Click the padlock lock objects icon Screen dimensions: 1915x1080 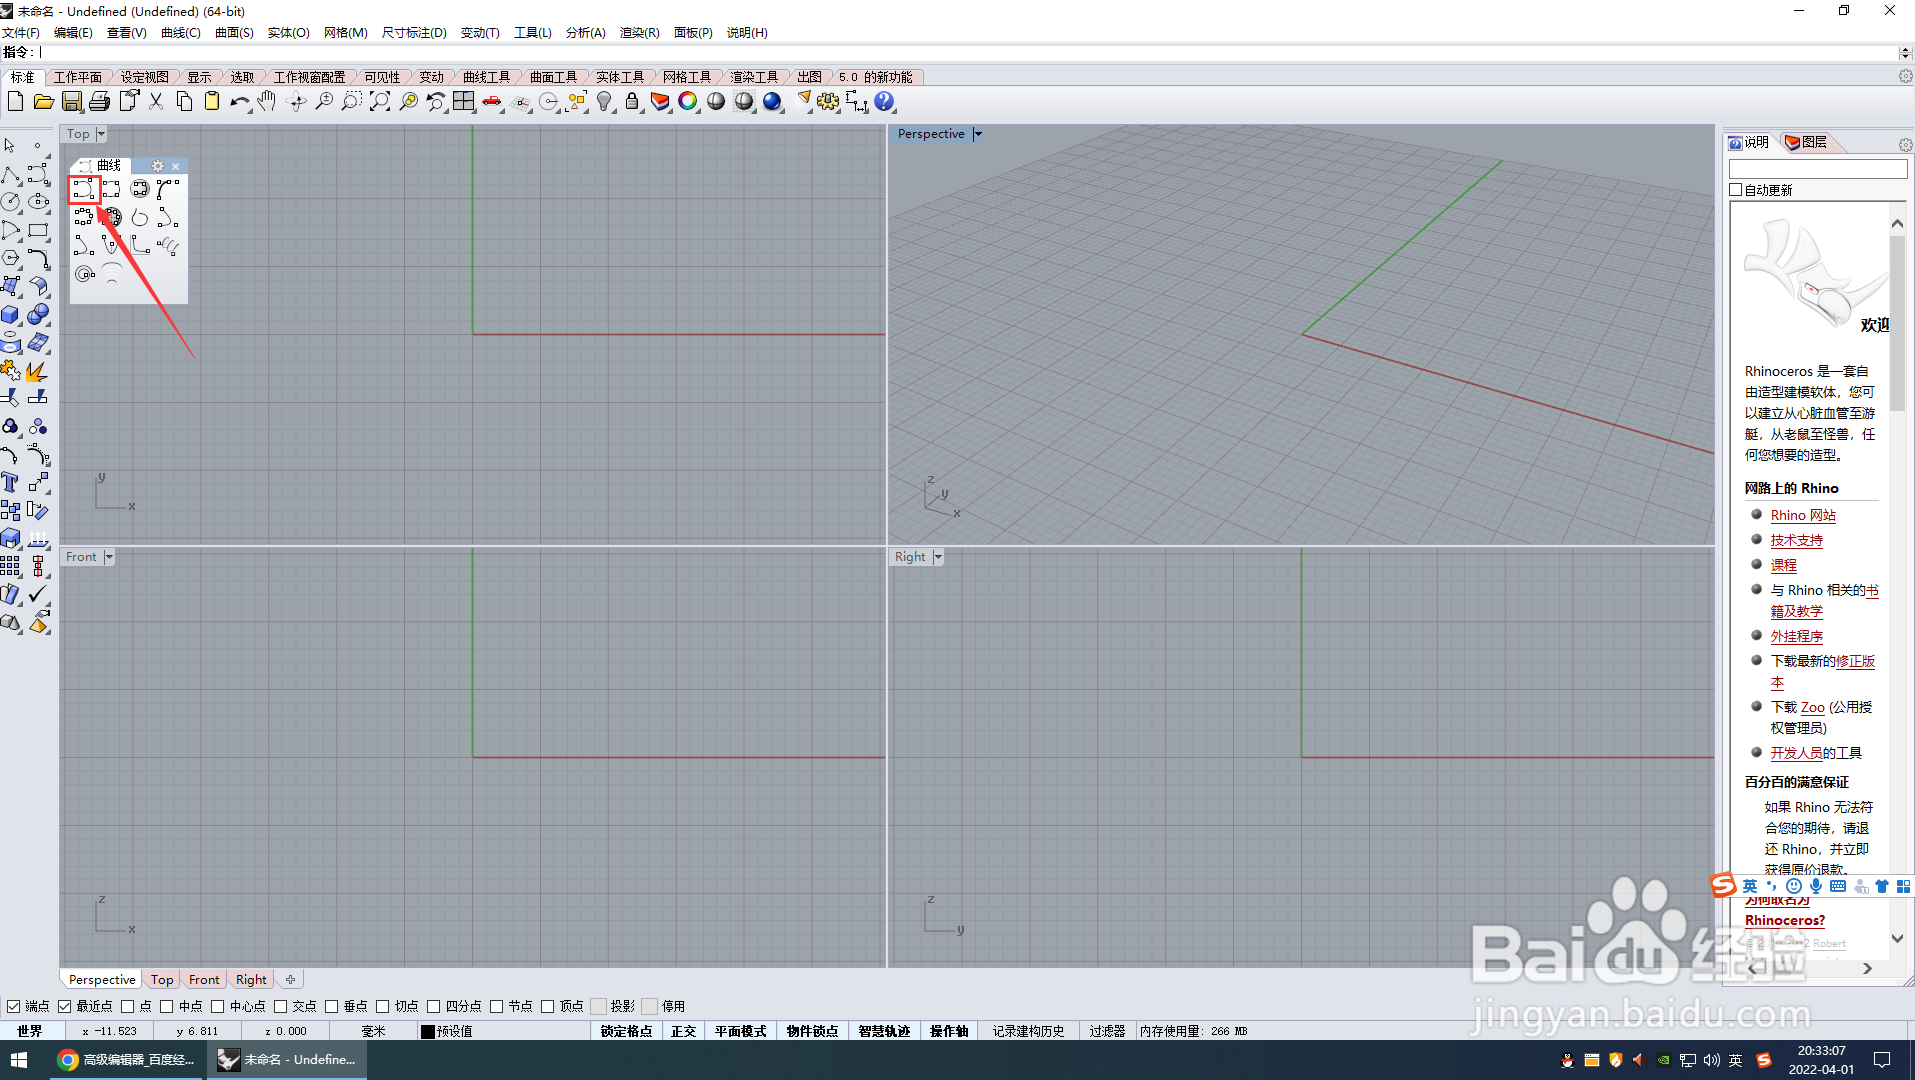(632, 101)
